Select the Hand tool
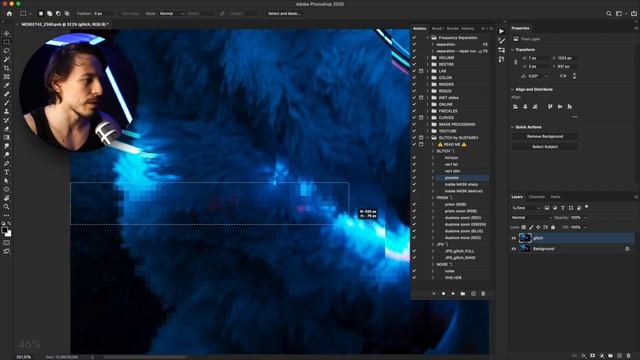 click(7, 198)
